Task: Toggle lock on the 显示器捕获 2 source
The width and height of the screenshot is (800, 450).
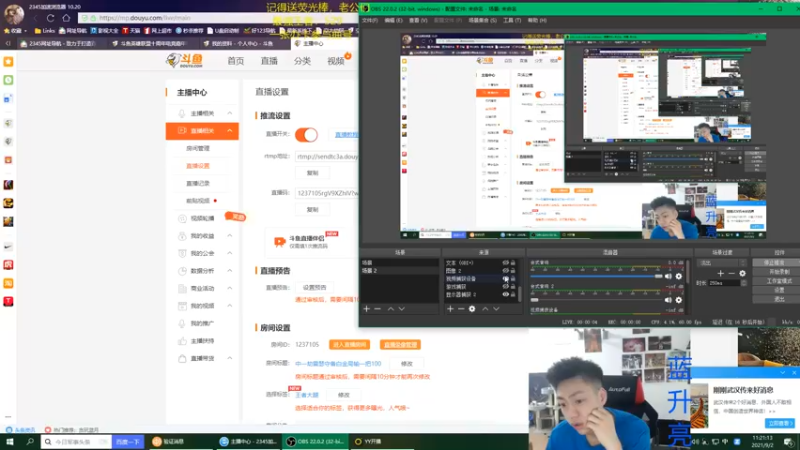Action: tap(513, 294)
